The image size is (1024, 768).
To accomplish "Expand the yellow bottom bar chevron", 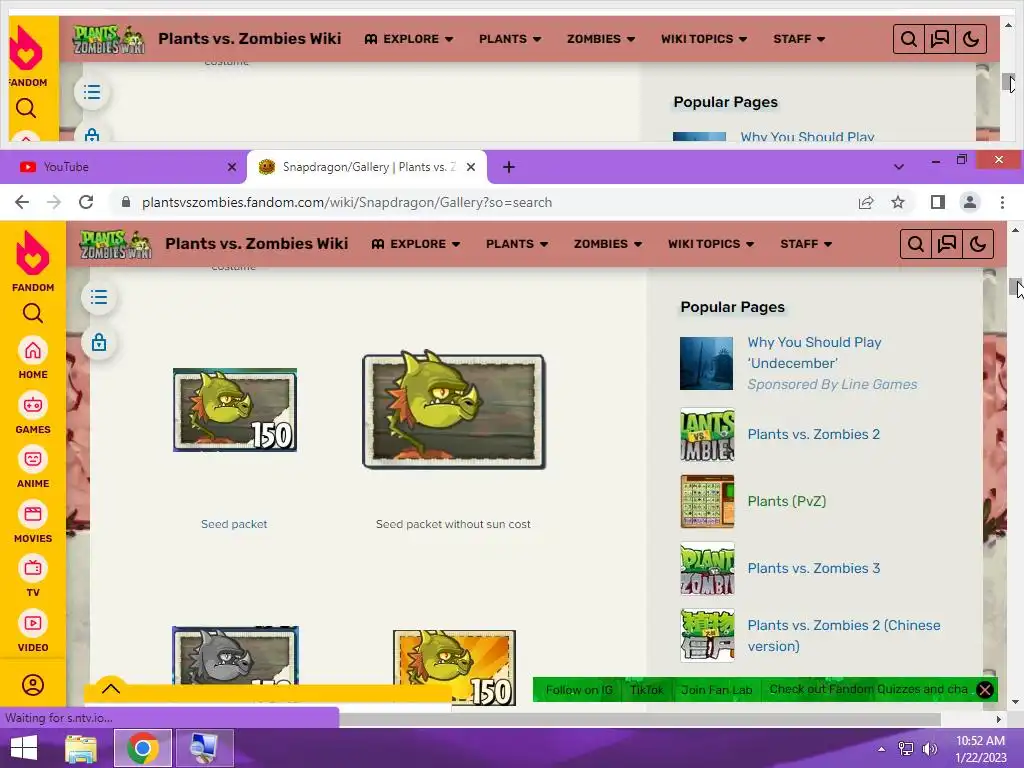I will tap(111, 689).
